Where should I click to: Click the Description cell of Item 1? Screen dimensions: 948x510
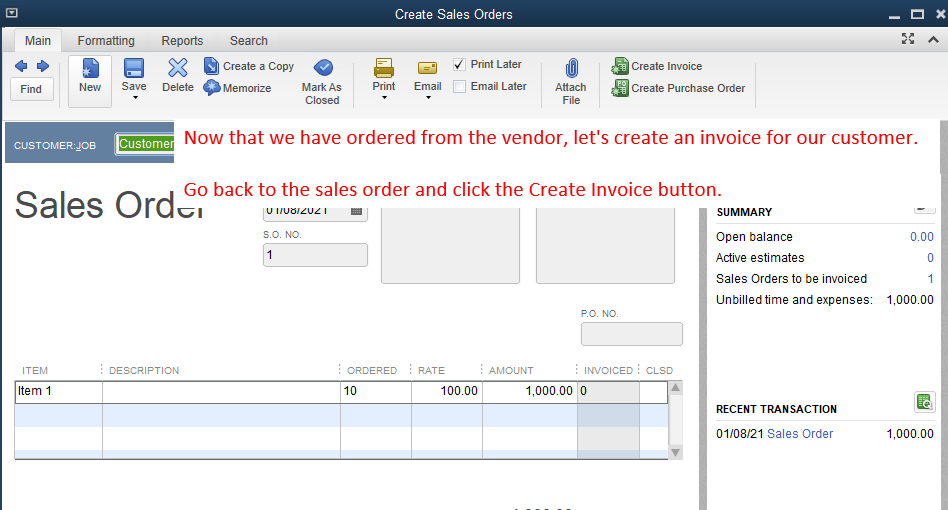point(221,391)
